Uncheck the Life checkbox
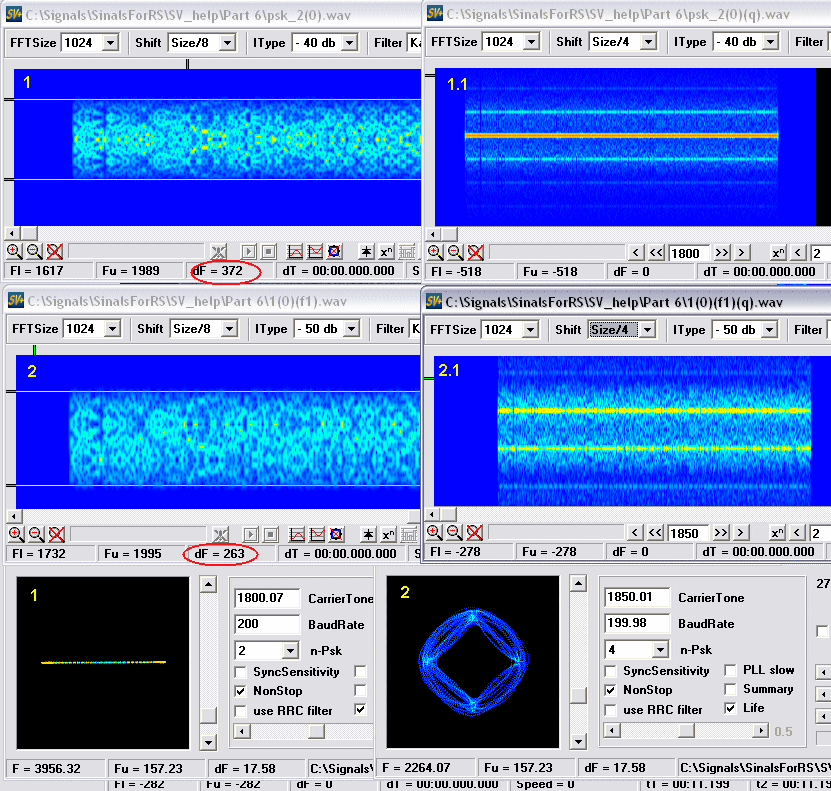This screenshot has width=831, height=791. [732, 709]
